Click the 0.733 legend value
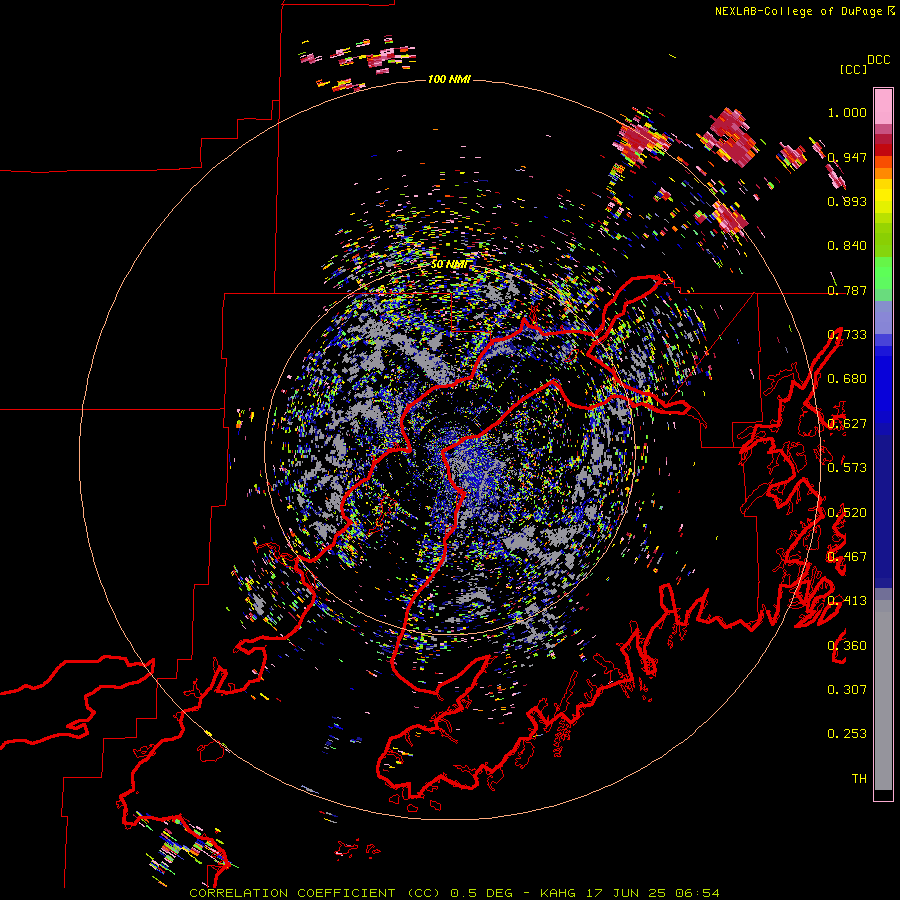 pos(847,335)
